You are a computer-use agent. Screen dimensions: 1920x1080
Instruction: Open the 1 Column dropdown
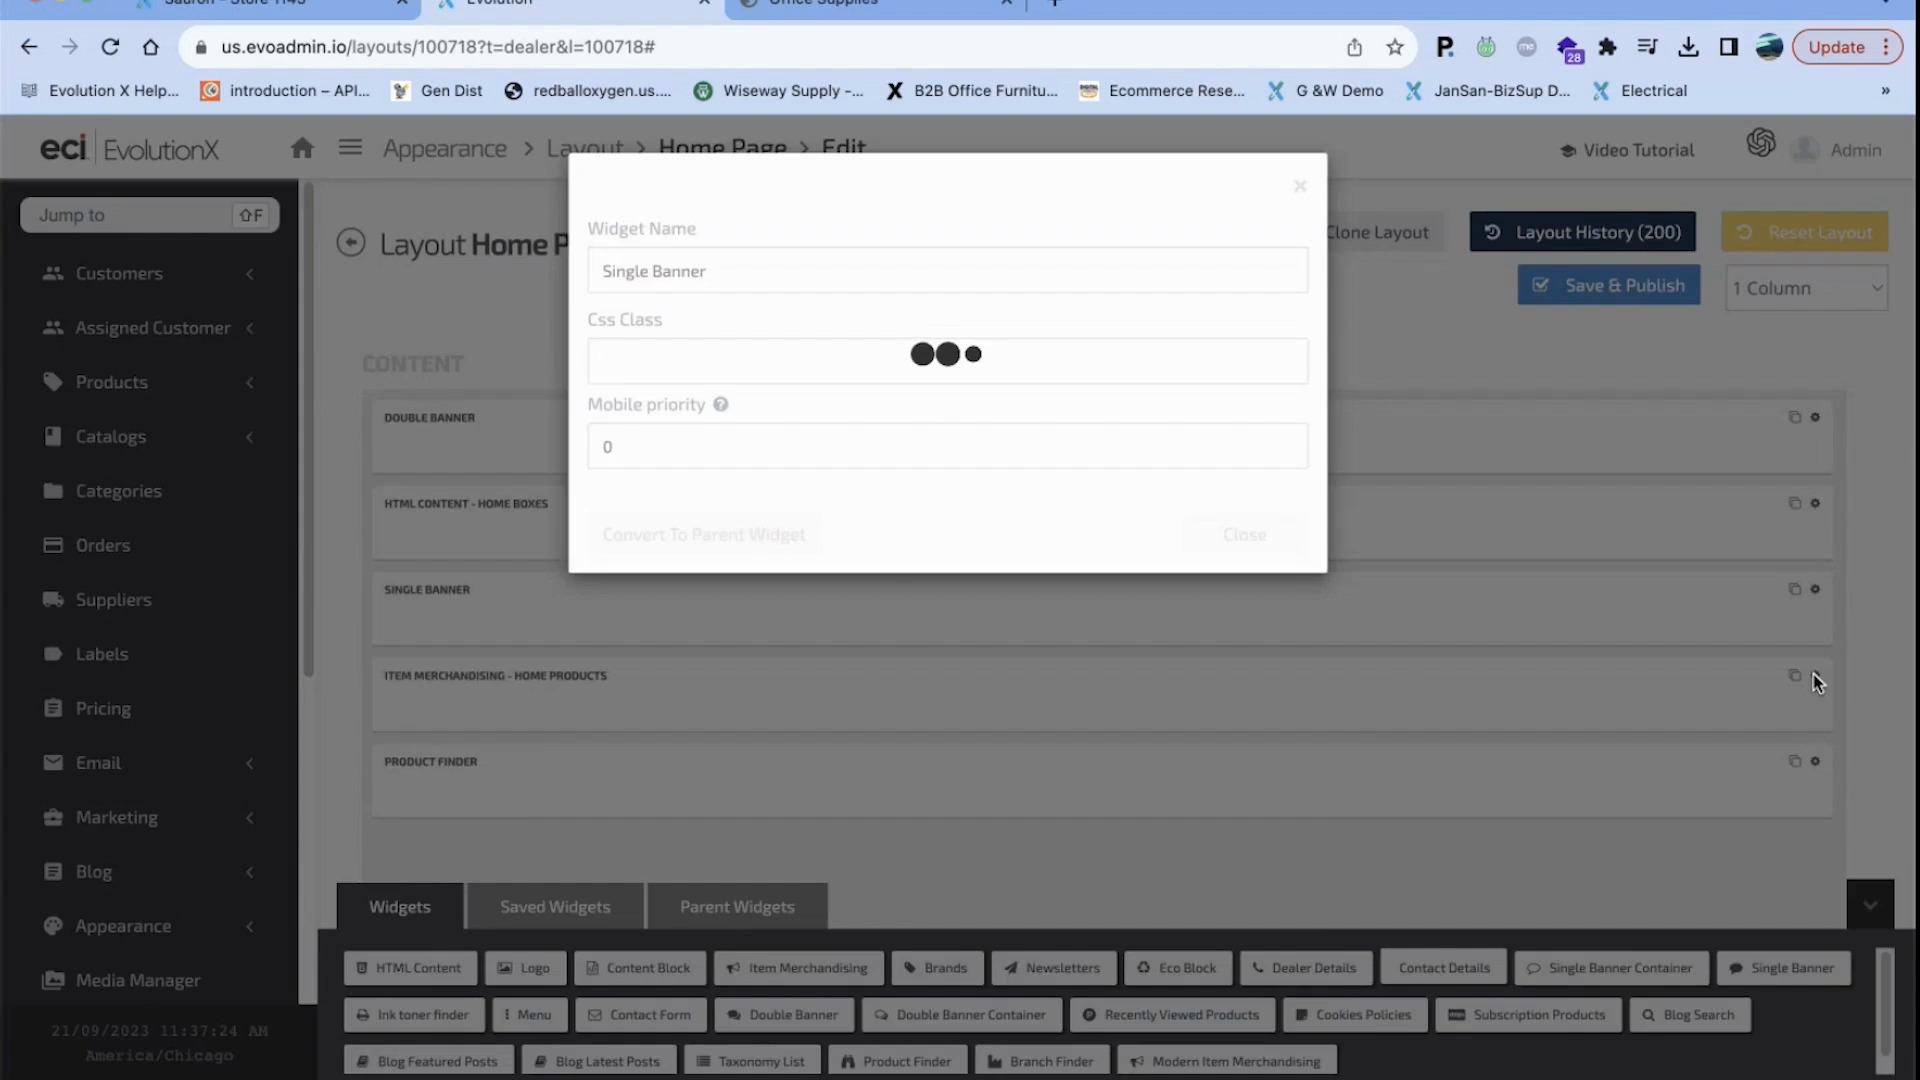point(1806,288)
